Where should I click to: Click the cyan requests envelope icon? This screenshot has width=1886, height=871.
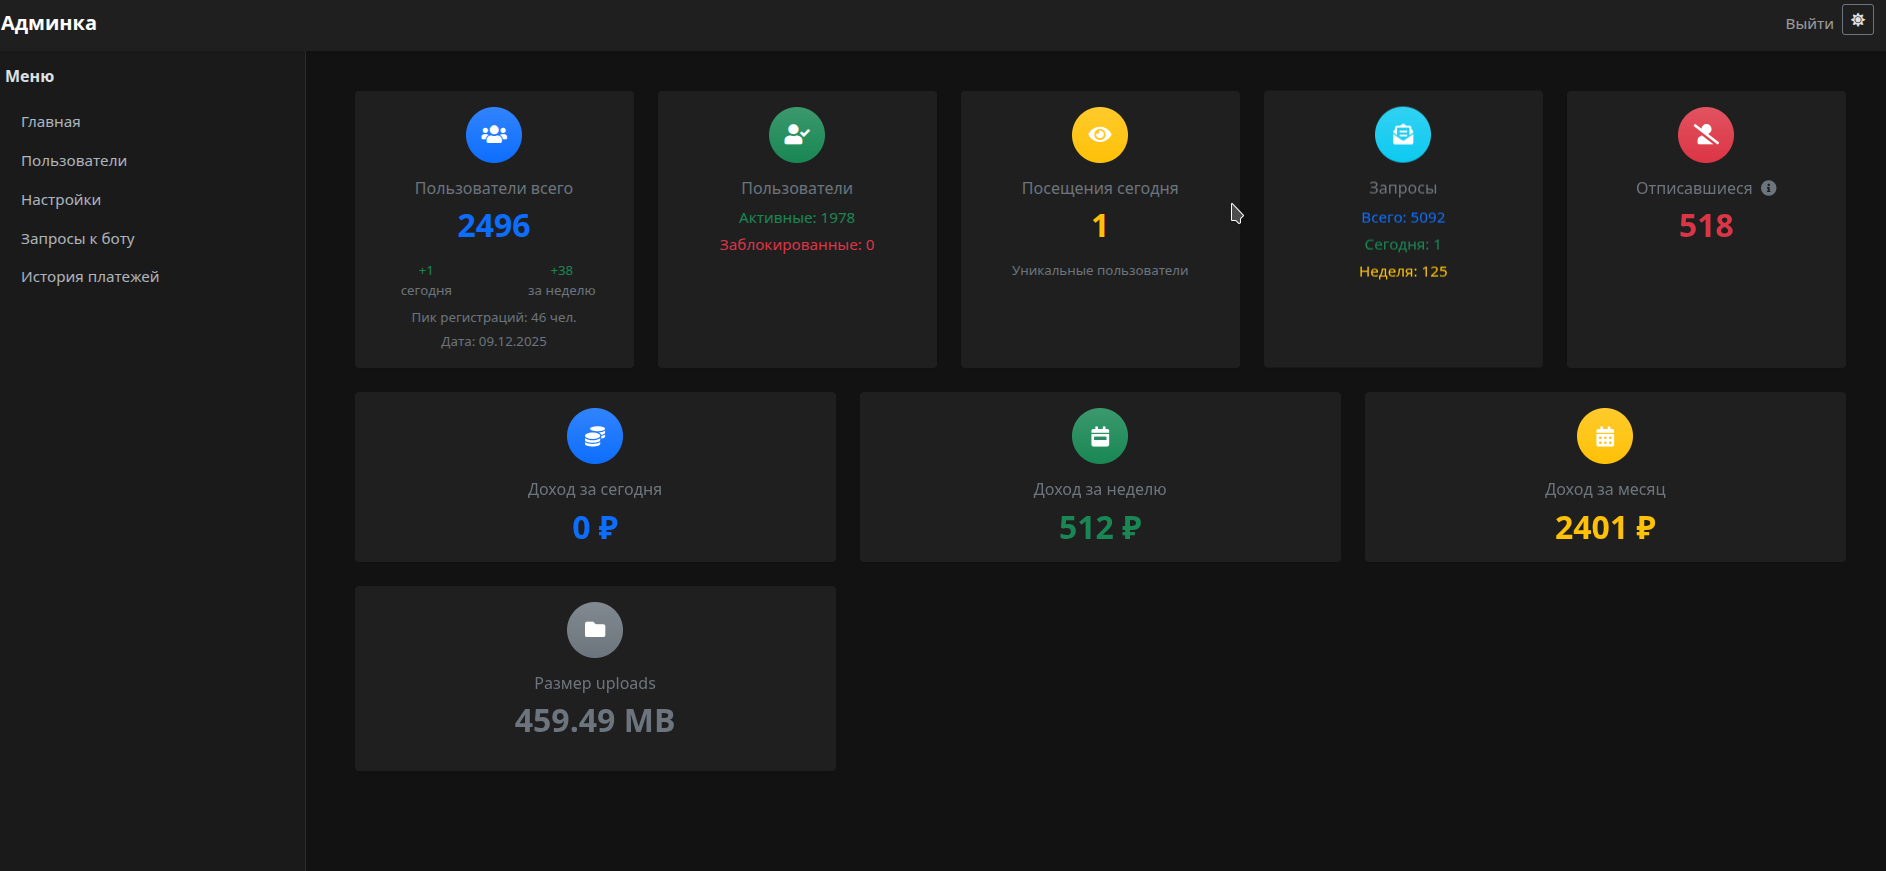(1403, 135)
